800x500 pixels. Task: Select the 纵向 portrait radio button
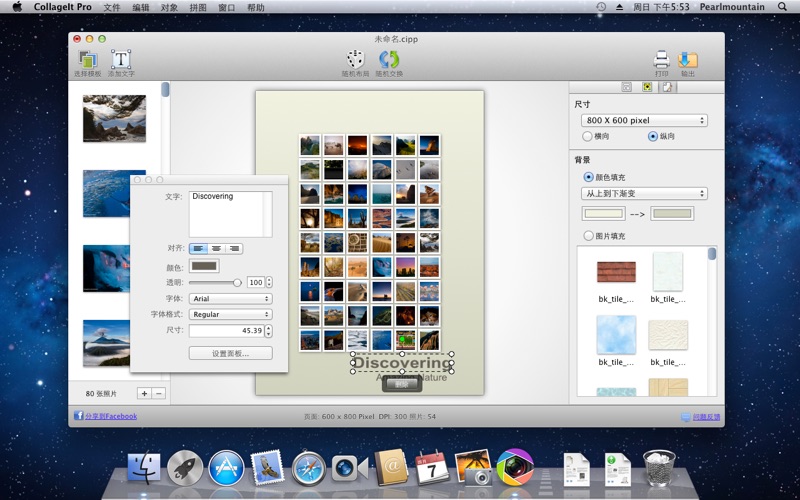click(x=653, y=136)
